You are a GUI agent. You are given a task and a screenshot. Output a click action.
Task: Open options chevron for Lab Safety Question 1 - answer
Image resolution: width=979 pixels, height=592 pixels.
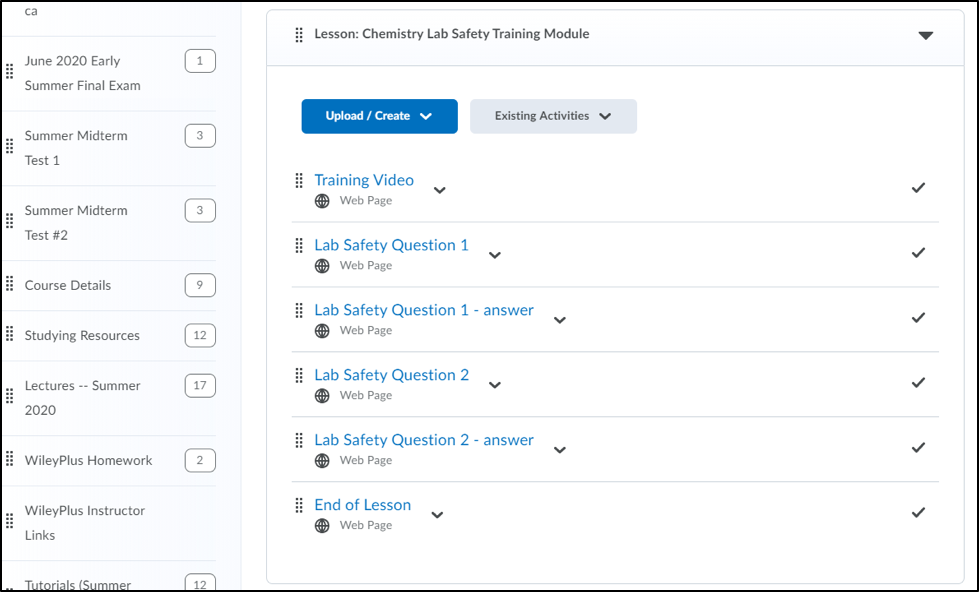(x=560, y=320)
